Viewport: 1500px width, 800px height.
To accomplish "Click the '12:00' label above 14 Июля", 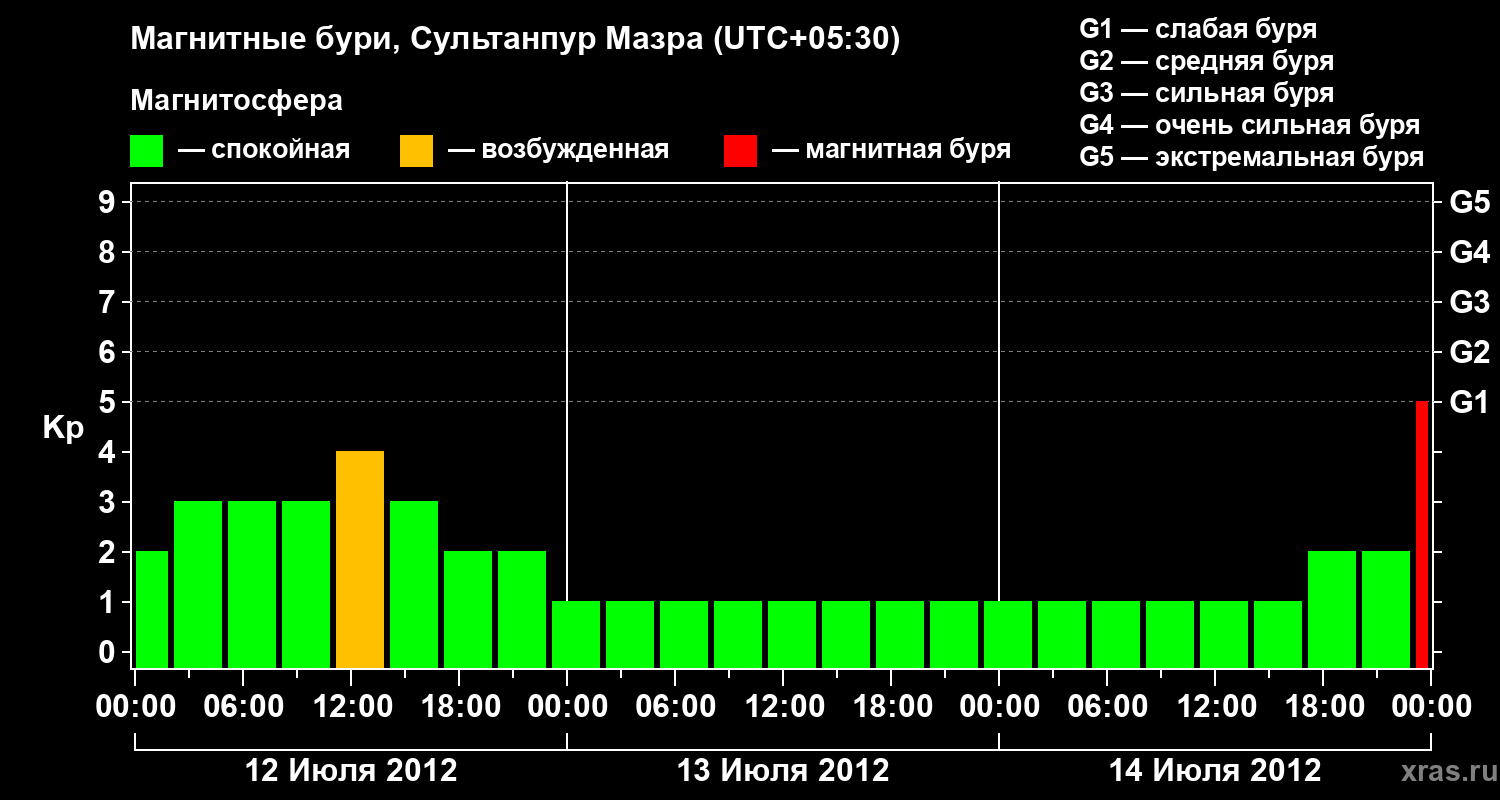I will pos(1215,707).
